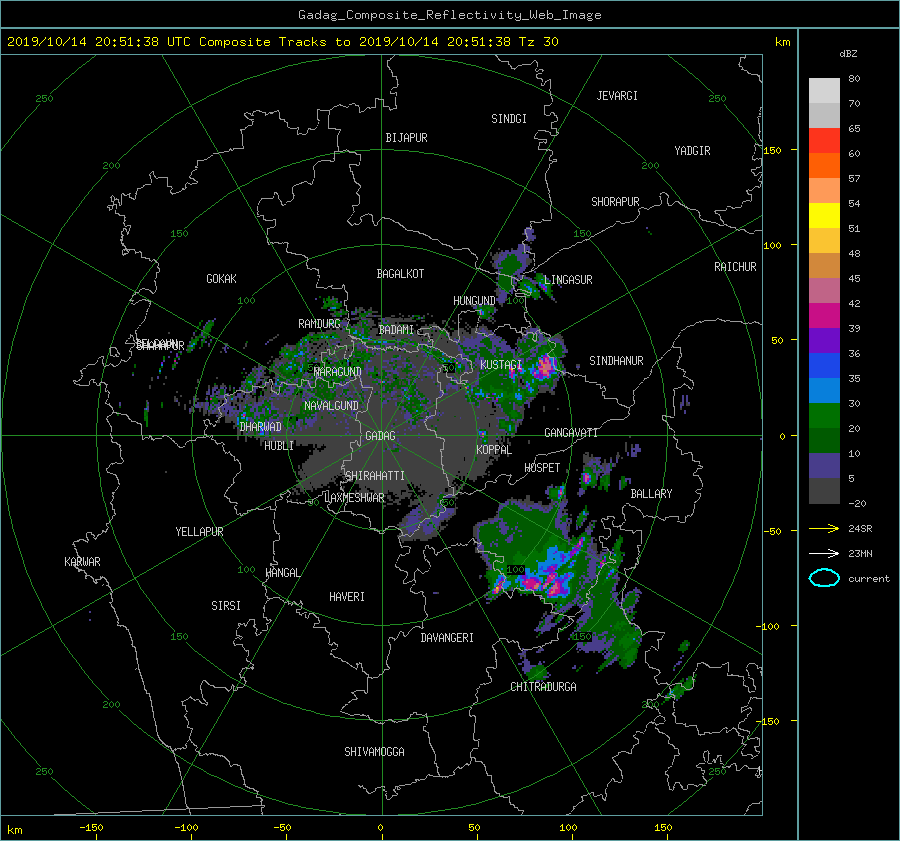Screen dimensions: 900x841
Task: Click the SIRSI city label
Action: point(226,606)
